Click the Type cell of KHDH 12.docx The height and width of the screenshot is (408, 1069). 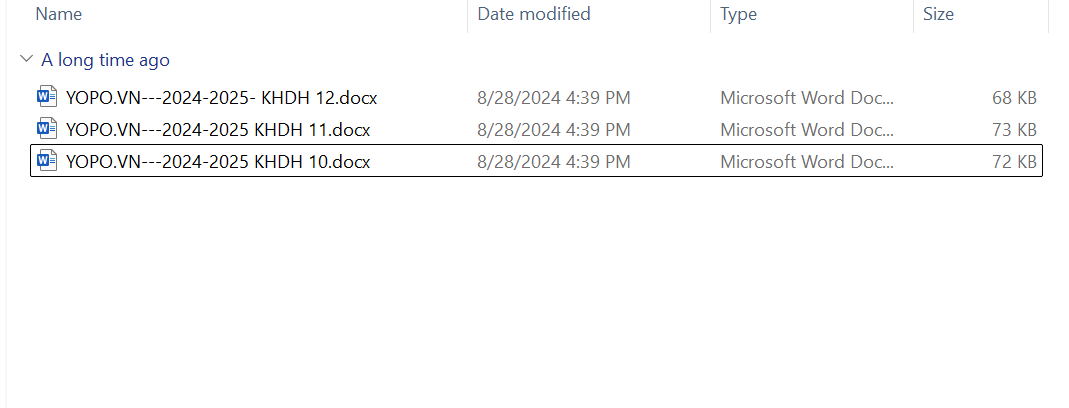[807, 98]
